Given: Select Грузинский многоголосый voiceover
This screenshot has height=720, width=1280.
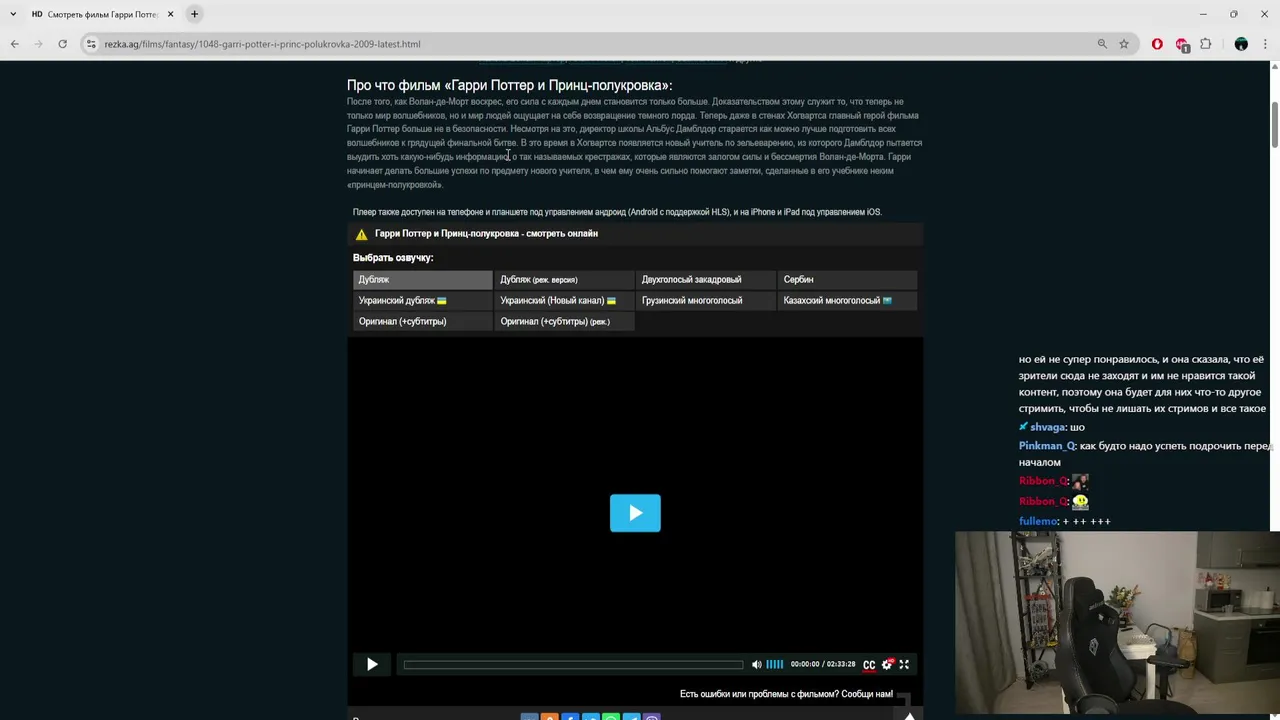Looking at the screenshot, I should click(x=706, y=301).
